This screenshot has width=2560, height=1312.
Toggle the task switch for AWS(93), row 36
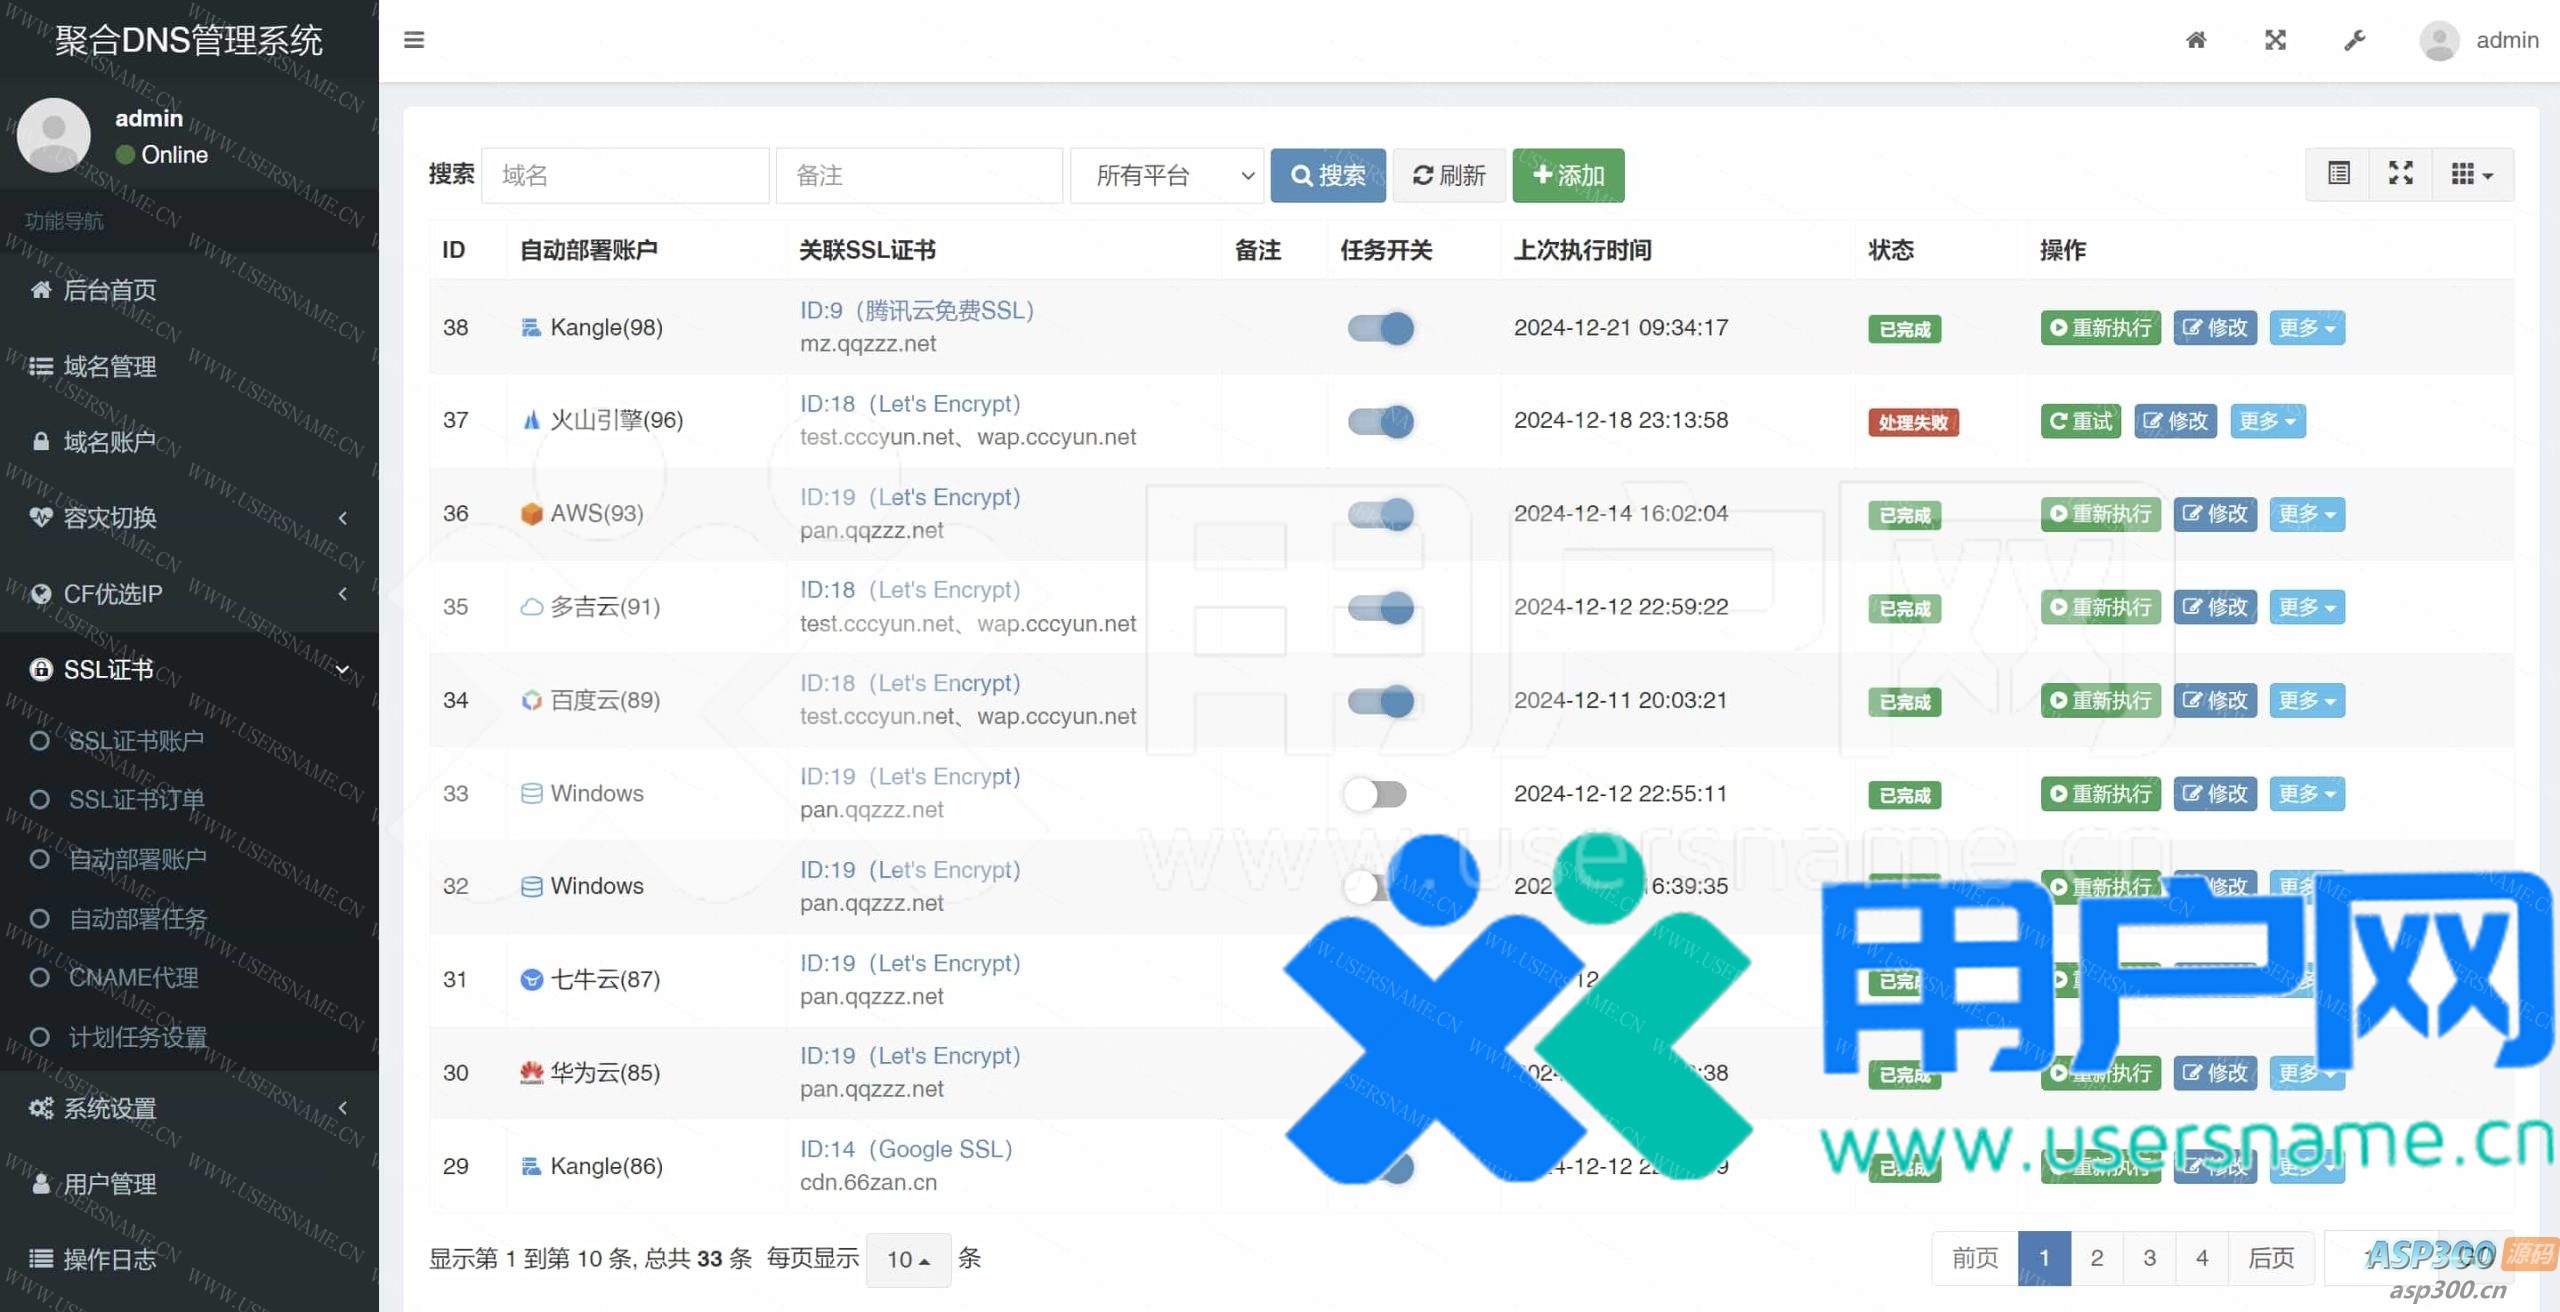click(1380, 514)
